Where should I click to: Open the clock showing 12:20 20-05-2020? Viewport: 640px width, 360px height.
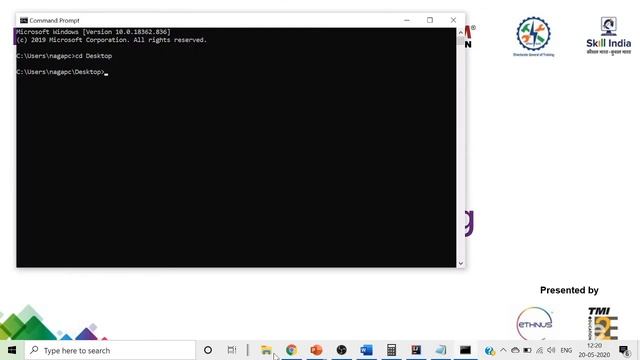point(594,350)
